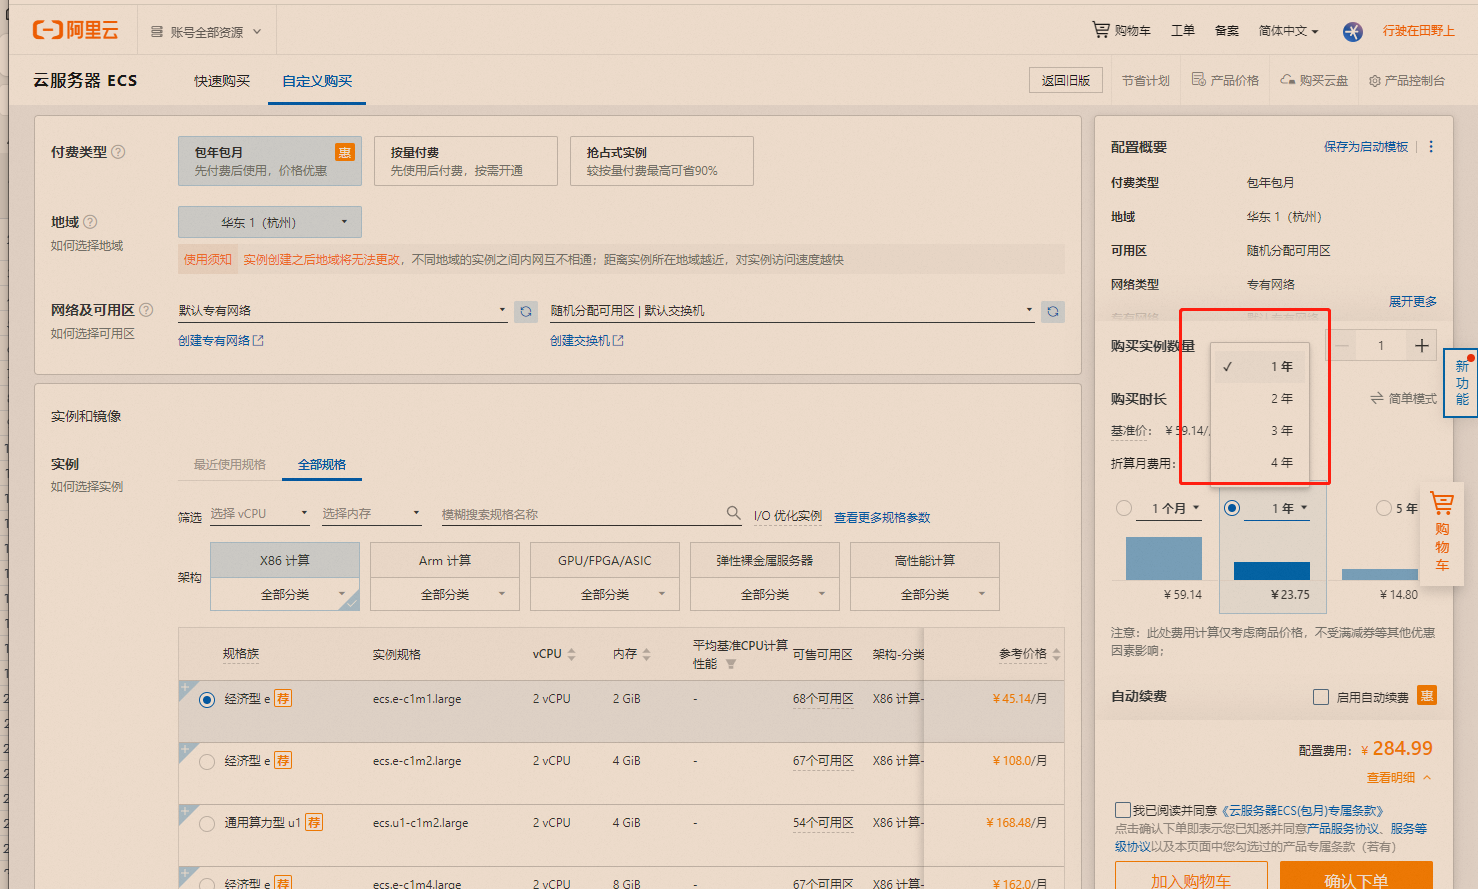Screen dimensions: 1478x889
Task: Click the 惠 badge next to 启用自动续费
Action: [x=1427, y=695]
